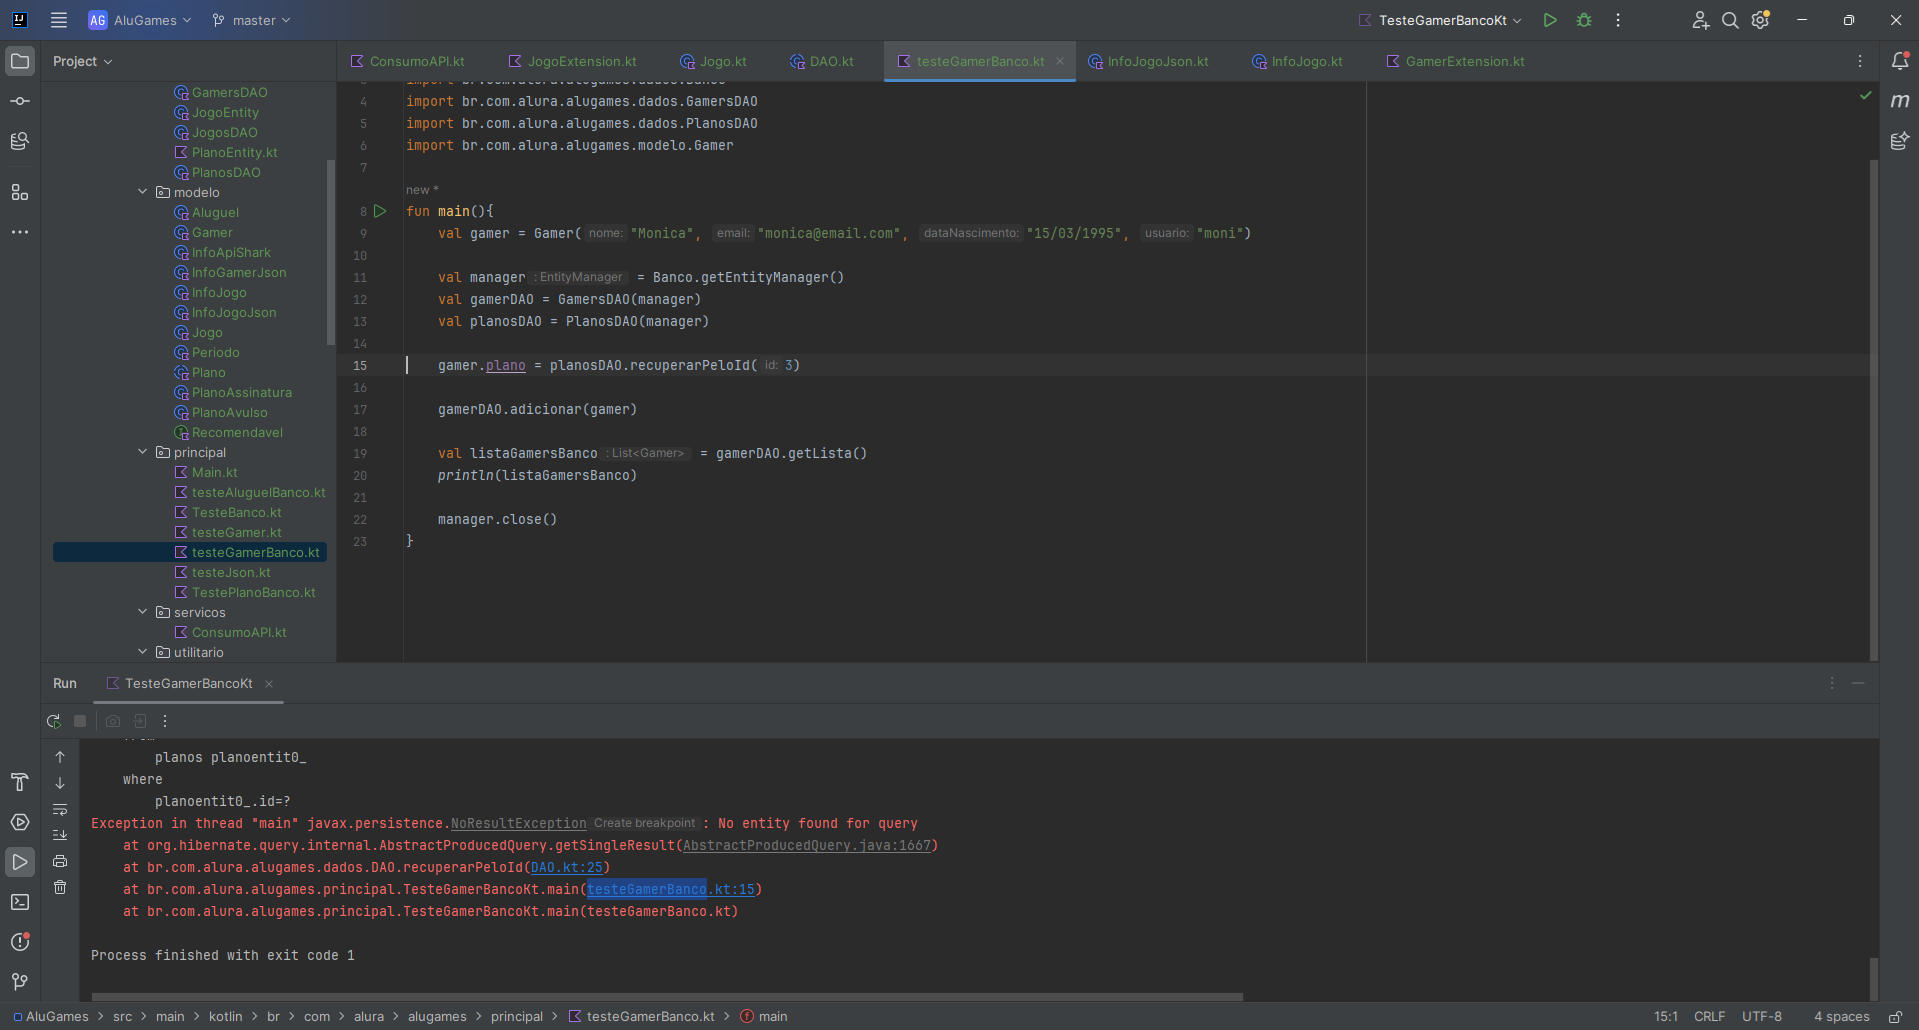Open AluGames project dropdown
1919x1030 pixels.
[140, 20]
